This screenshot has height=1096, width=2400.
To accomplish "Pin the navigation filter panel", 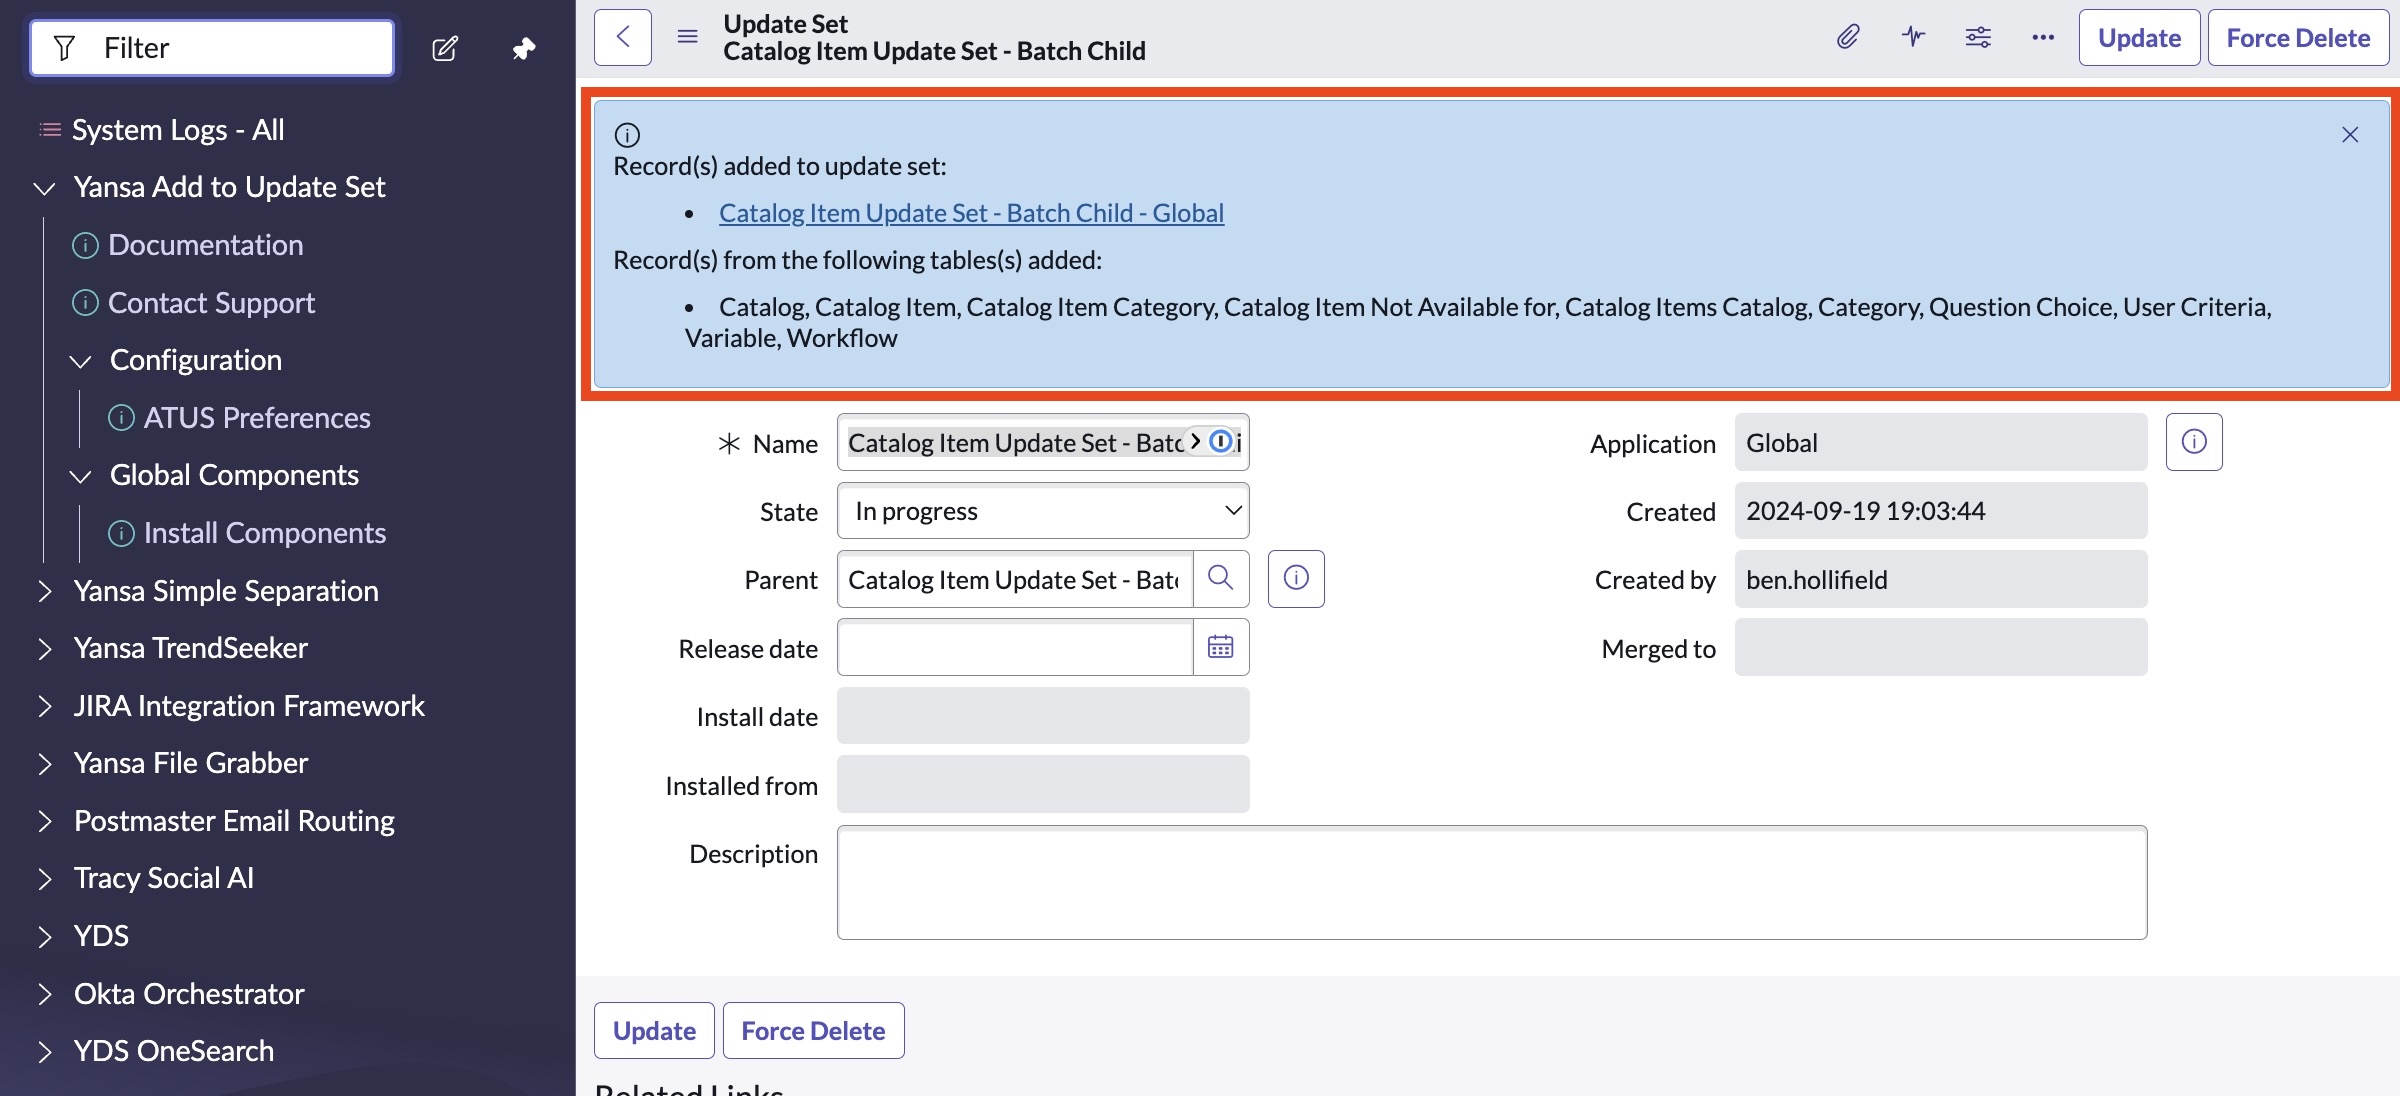I will (x=524, y=48).
